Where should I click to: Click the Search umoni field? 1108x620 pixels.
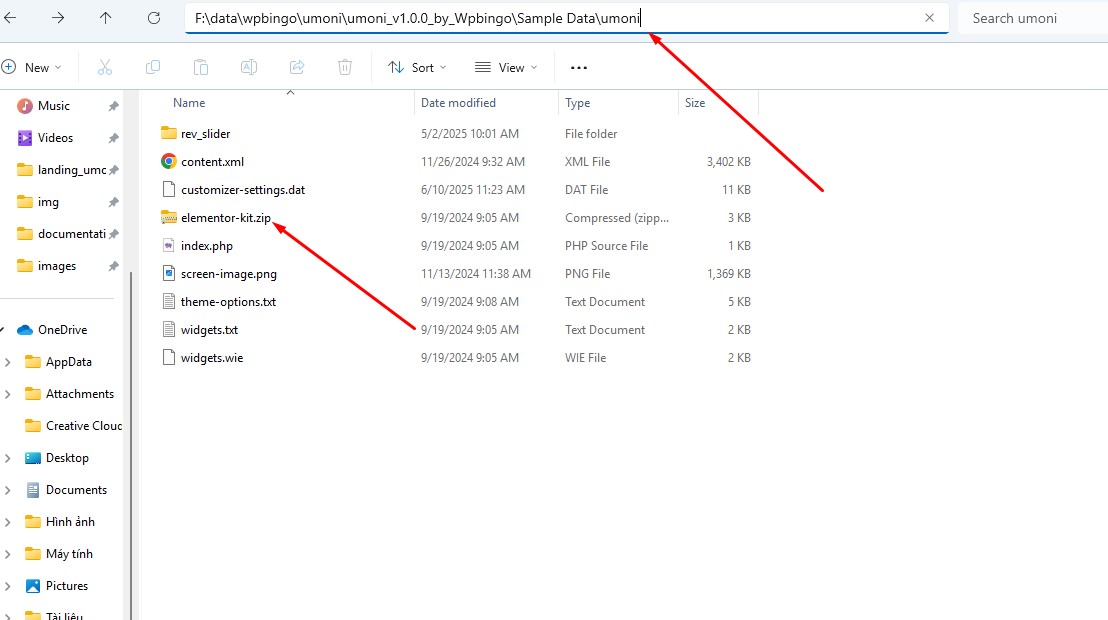tap(1030, 18)
